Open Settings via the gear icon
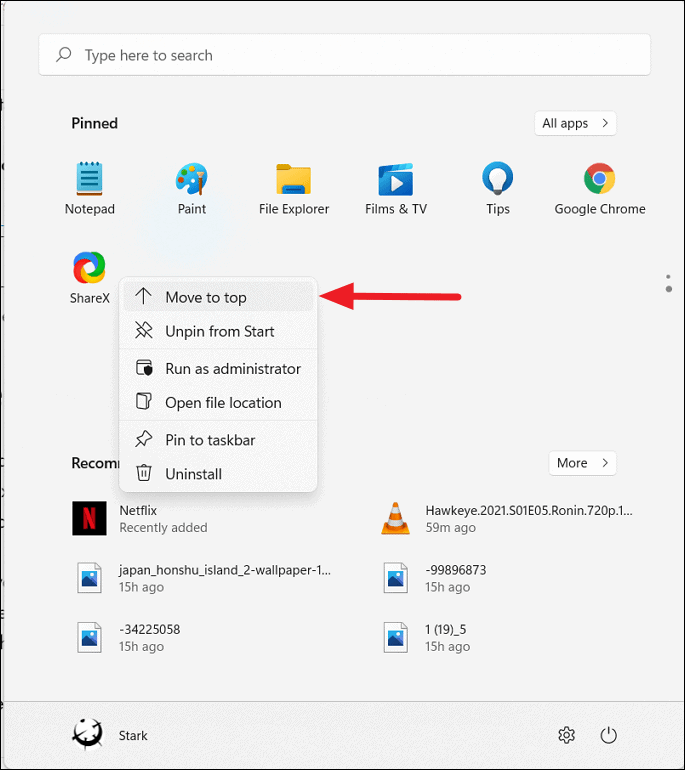 coord(567,735)
